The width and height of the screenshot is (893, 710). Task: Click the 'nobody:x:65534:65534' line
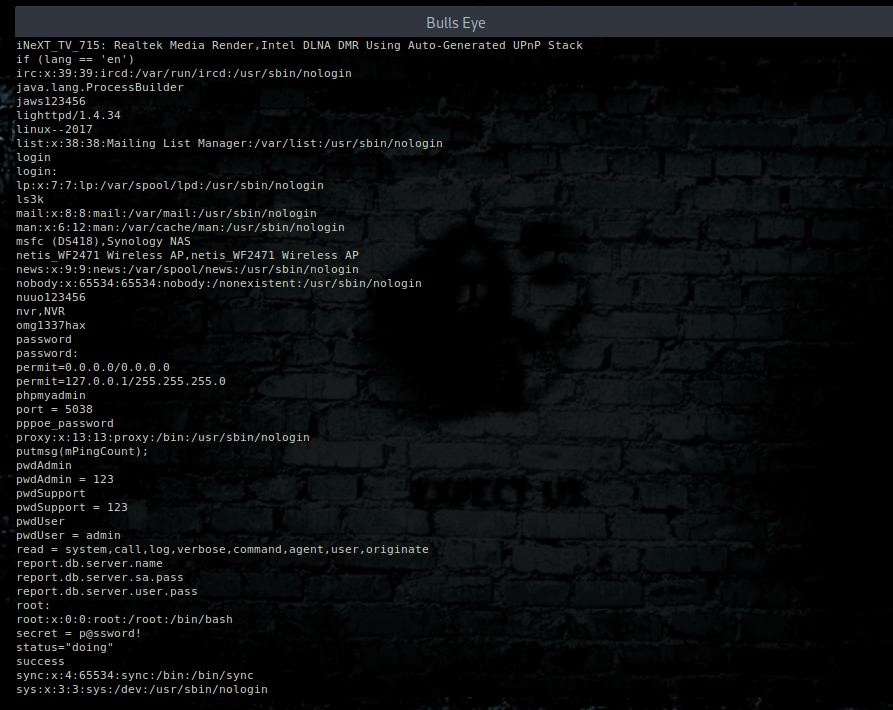219,284
